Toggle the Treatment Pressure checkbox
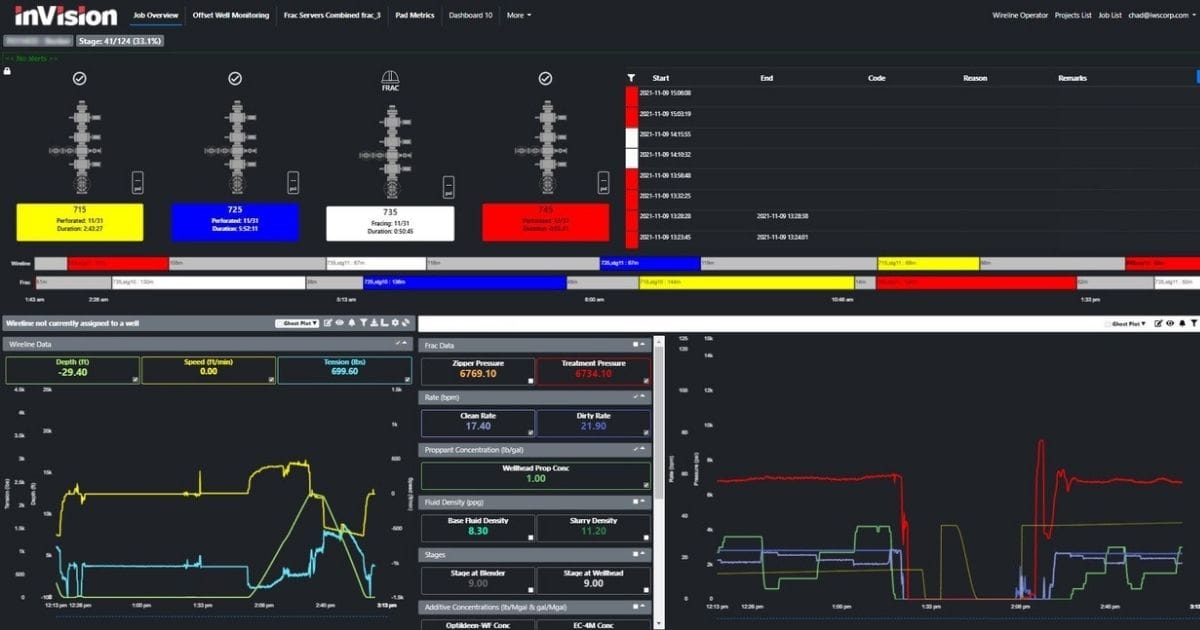This screenshot has height=630, width=1200. pyautogui.click(x=647, y=381)
